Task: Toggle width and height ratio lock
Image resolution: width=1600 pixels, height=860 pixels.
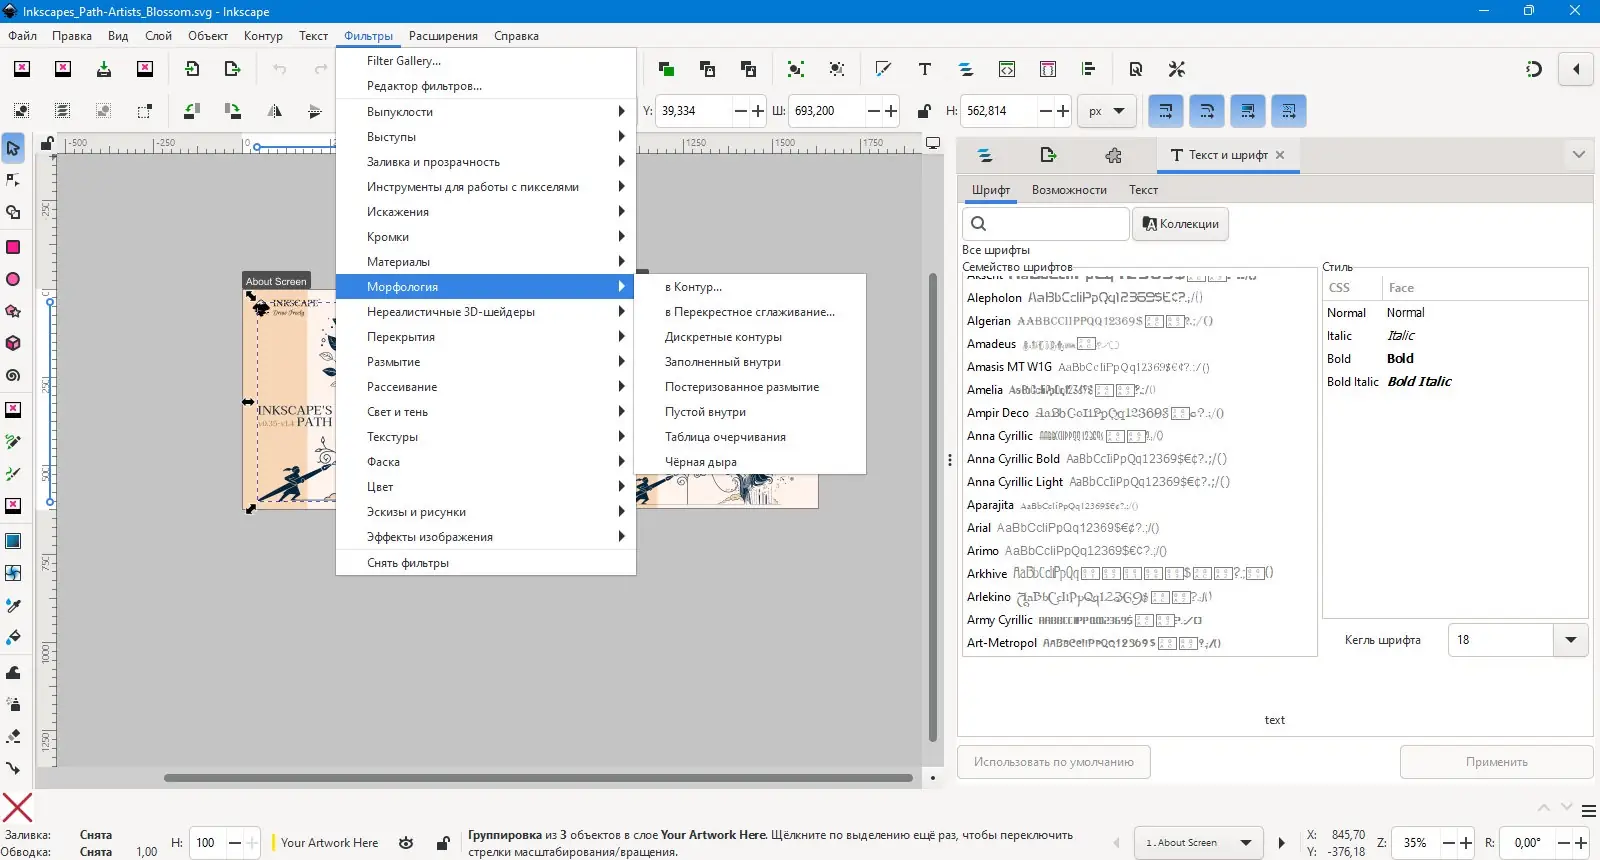Action: pyautogui.click(x=925, y=111)
